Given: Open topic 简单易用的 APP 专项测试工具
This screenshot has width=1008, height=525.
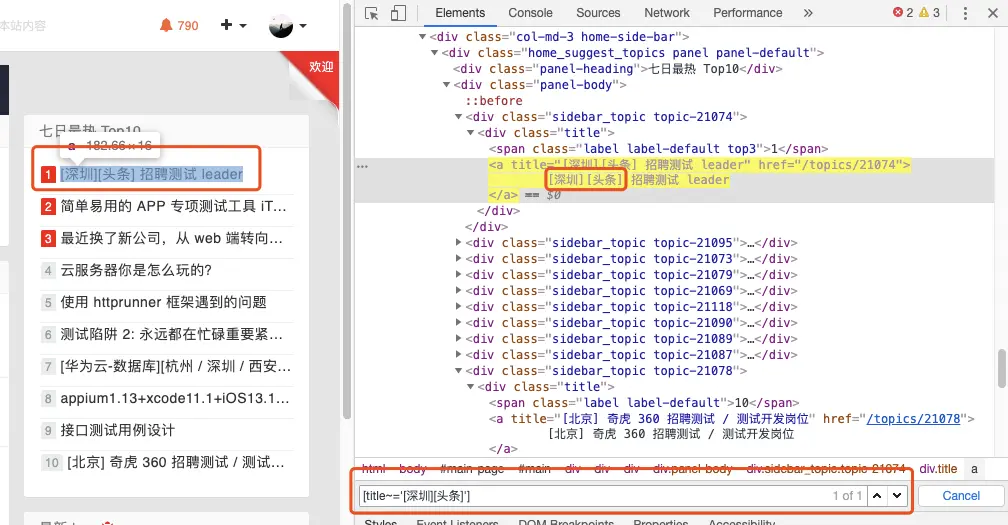Looking at the screenshot, I should 174,206.
